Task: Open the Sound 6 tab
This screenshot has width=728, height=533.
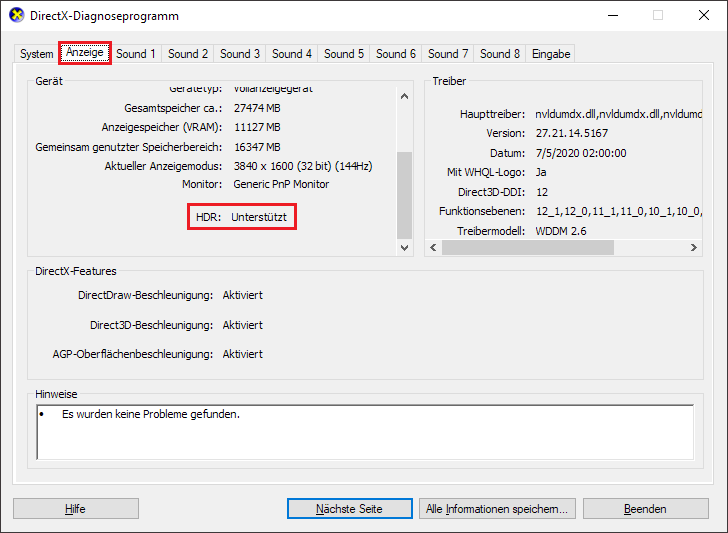Action: coord(396,54)
